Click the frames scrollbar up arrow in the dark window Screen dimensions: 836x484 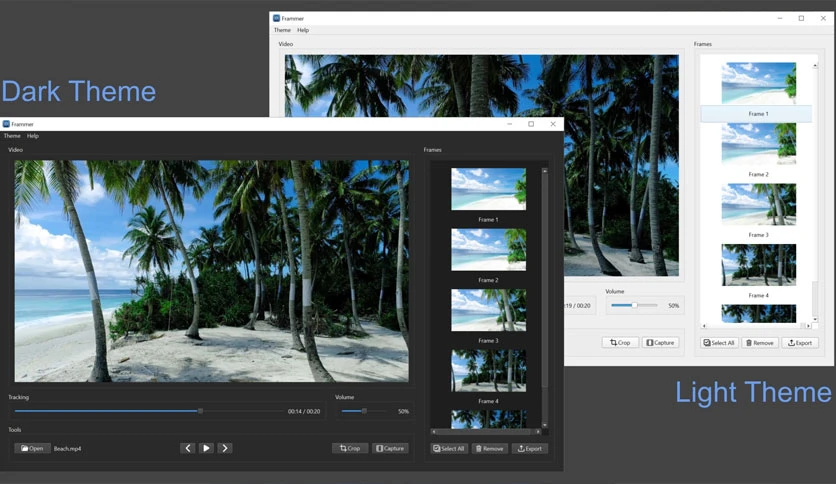pos(544,171)
